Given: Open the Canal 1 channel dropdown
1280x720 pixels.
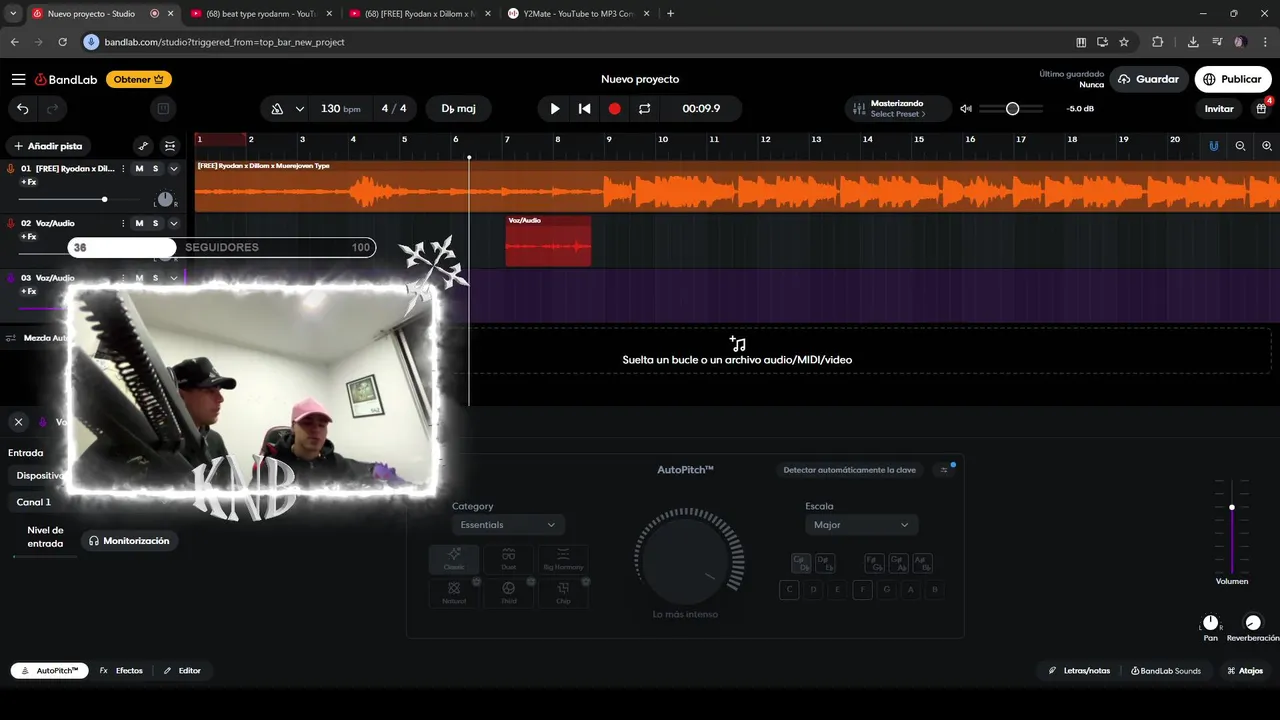Looking at the screenshot, I should point(40,502).
